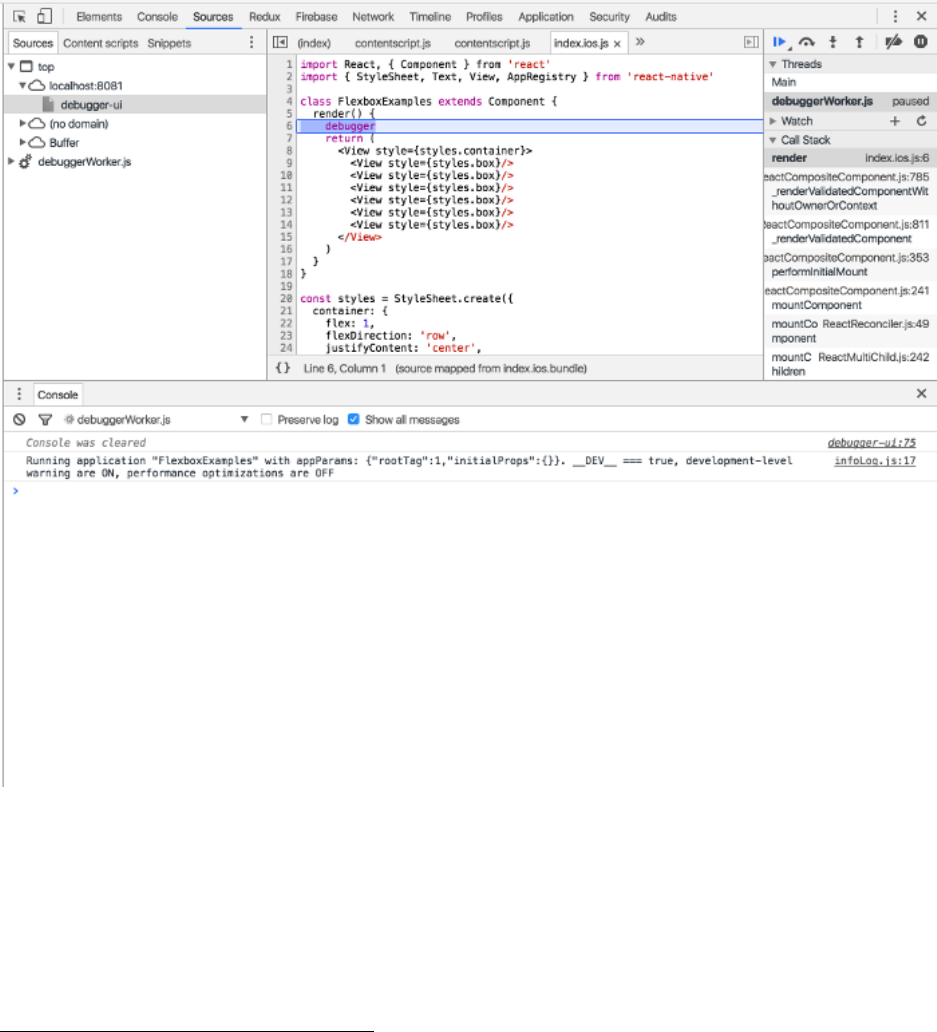Resume script execution button
This screenshot has width=937, height=1032.
(x=780, y=43)
